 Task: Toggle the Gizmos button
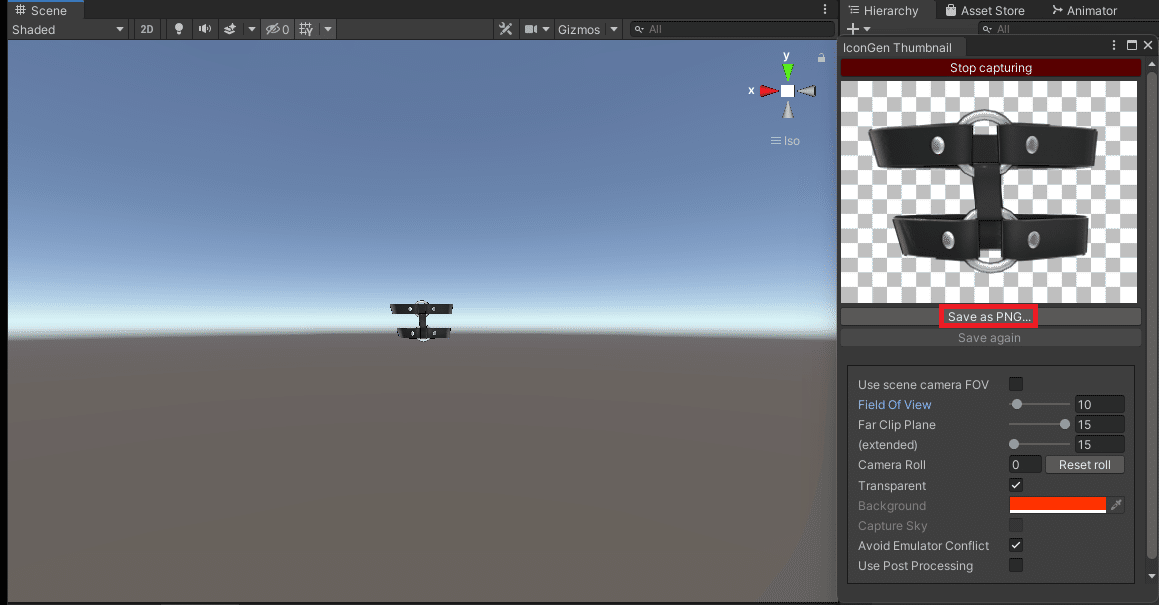(579, 29)
